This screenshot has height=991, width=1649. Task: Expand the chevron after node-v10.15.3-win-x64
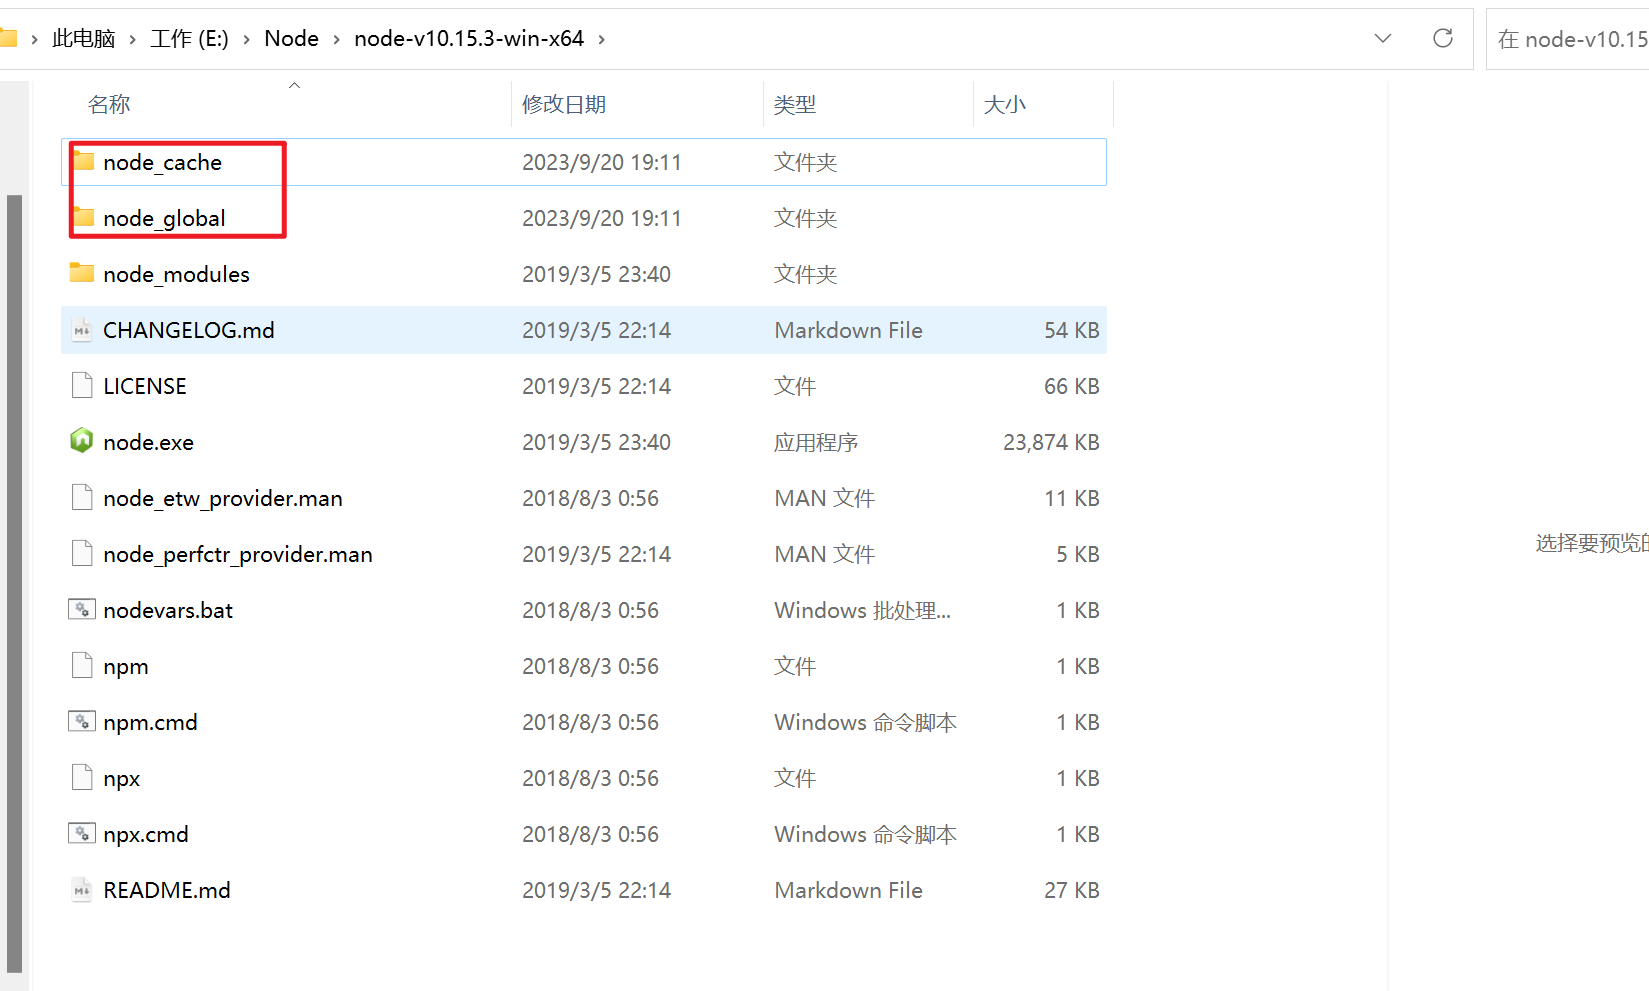(x=601, y=39)
